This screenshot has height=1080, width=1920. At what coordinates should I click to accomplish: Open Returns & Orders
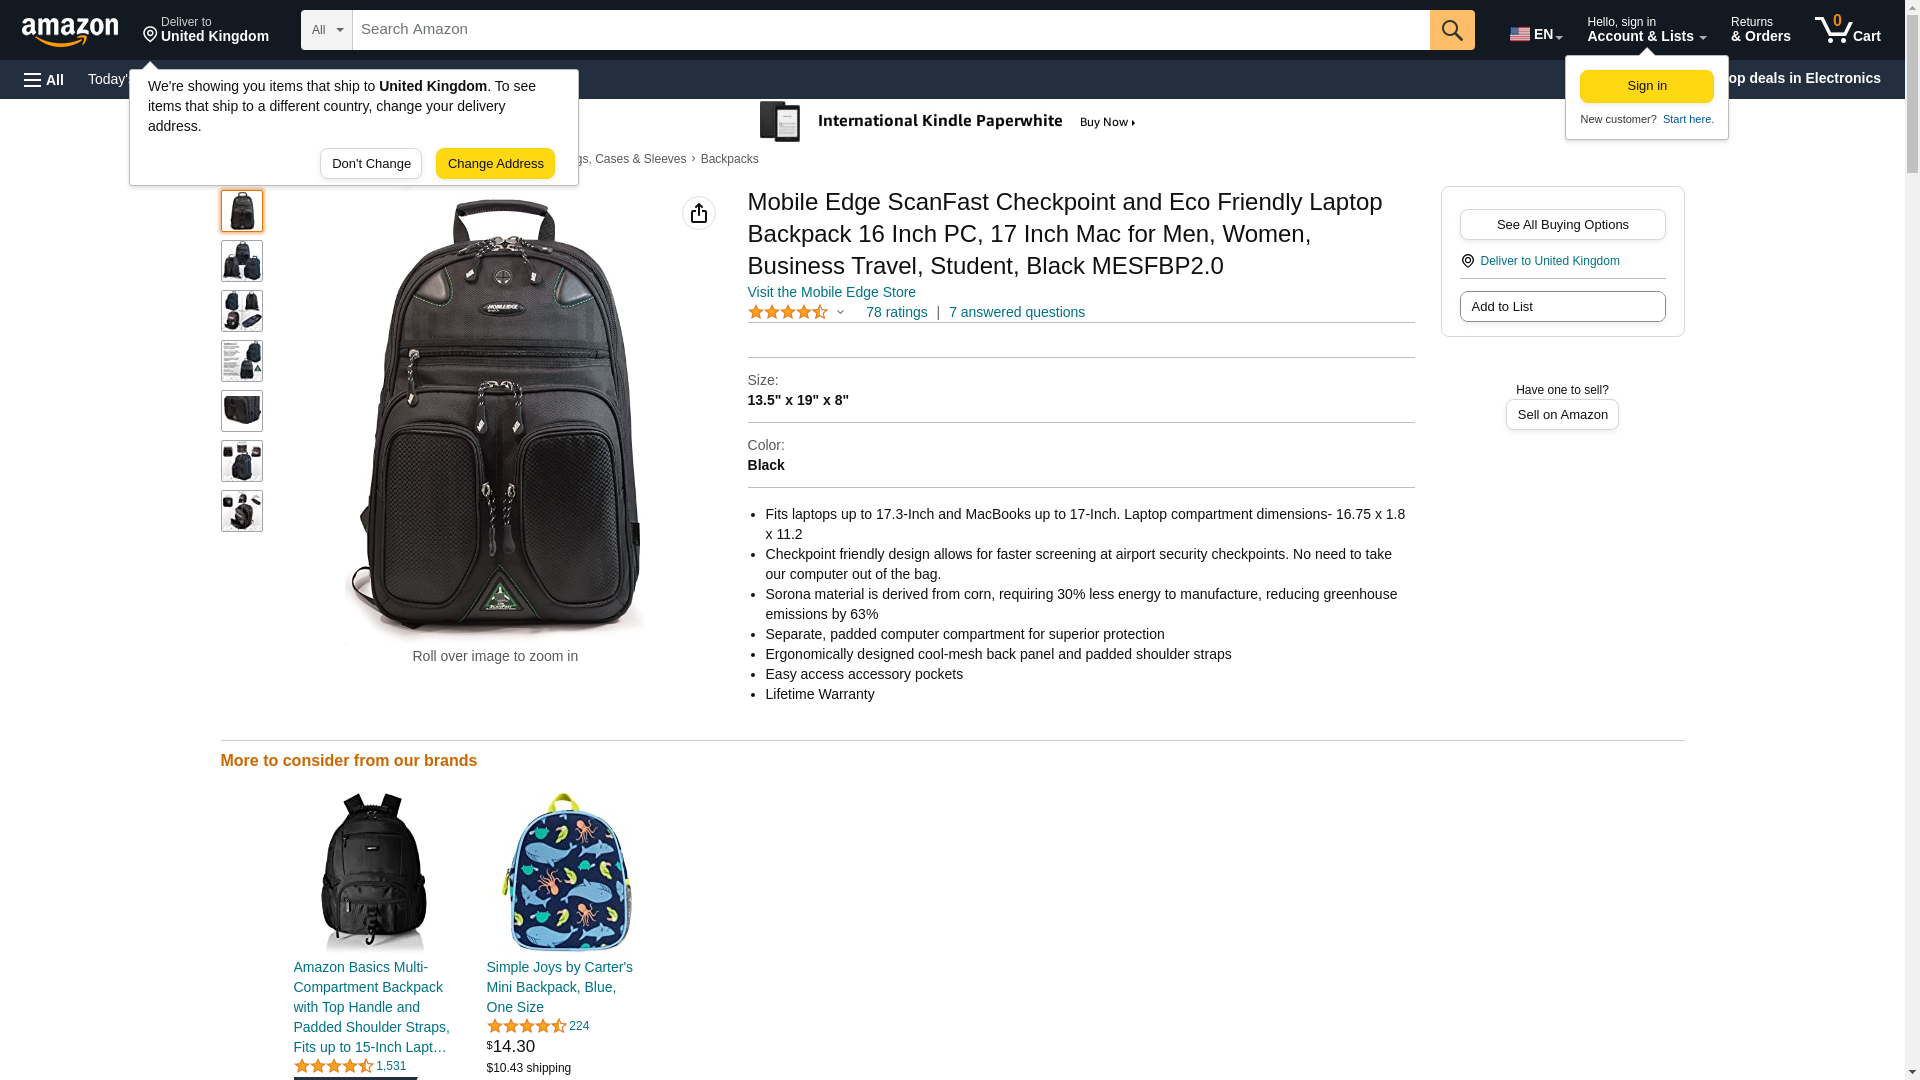tap(1760, 30)
